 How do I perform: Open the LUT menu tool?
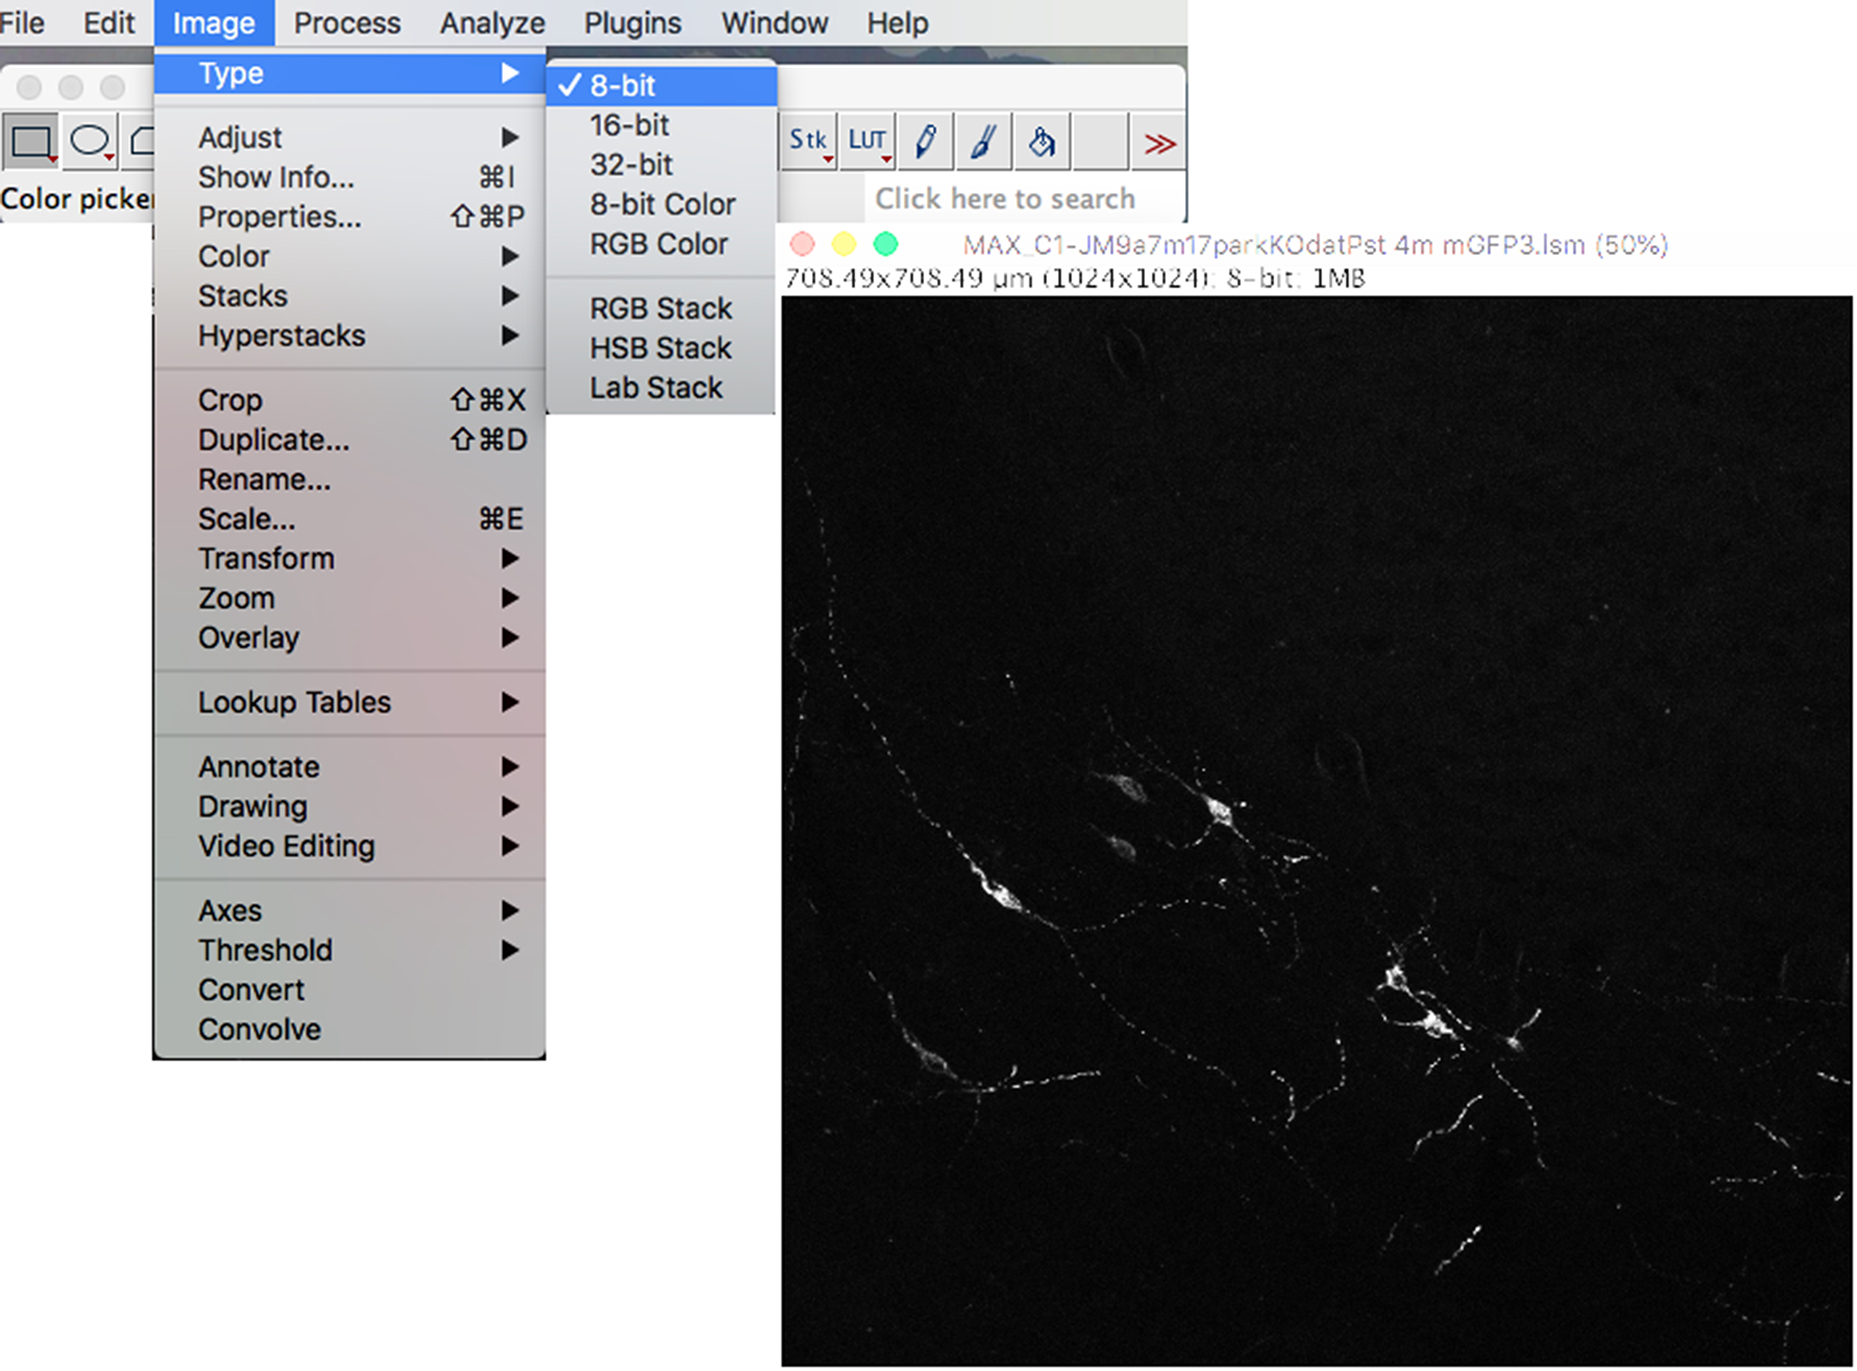(866, 142)
